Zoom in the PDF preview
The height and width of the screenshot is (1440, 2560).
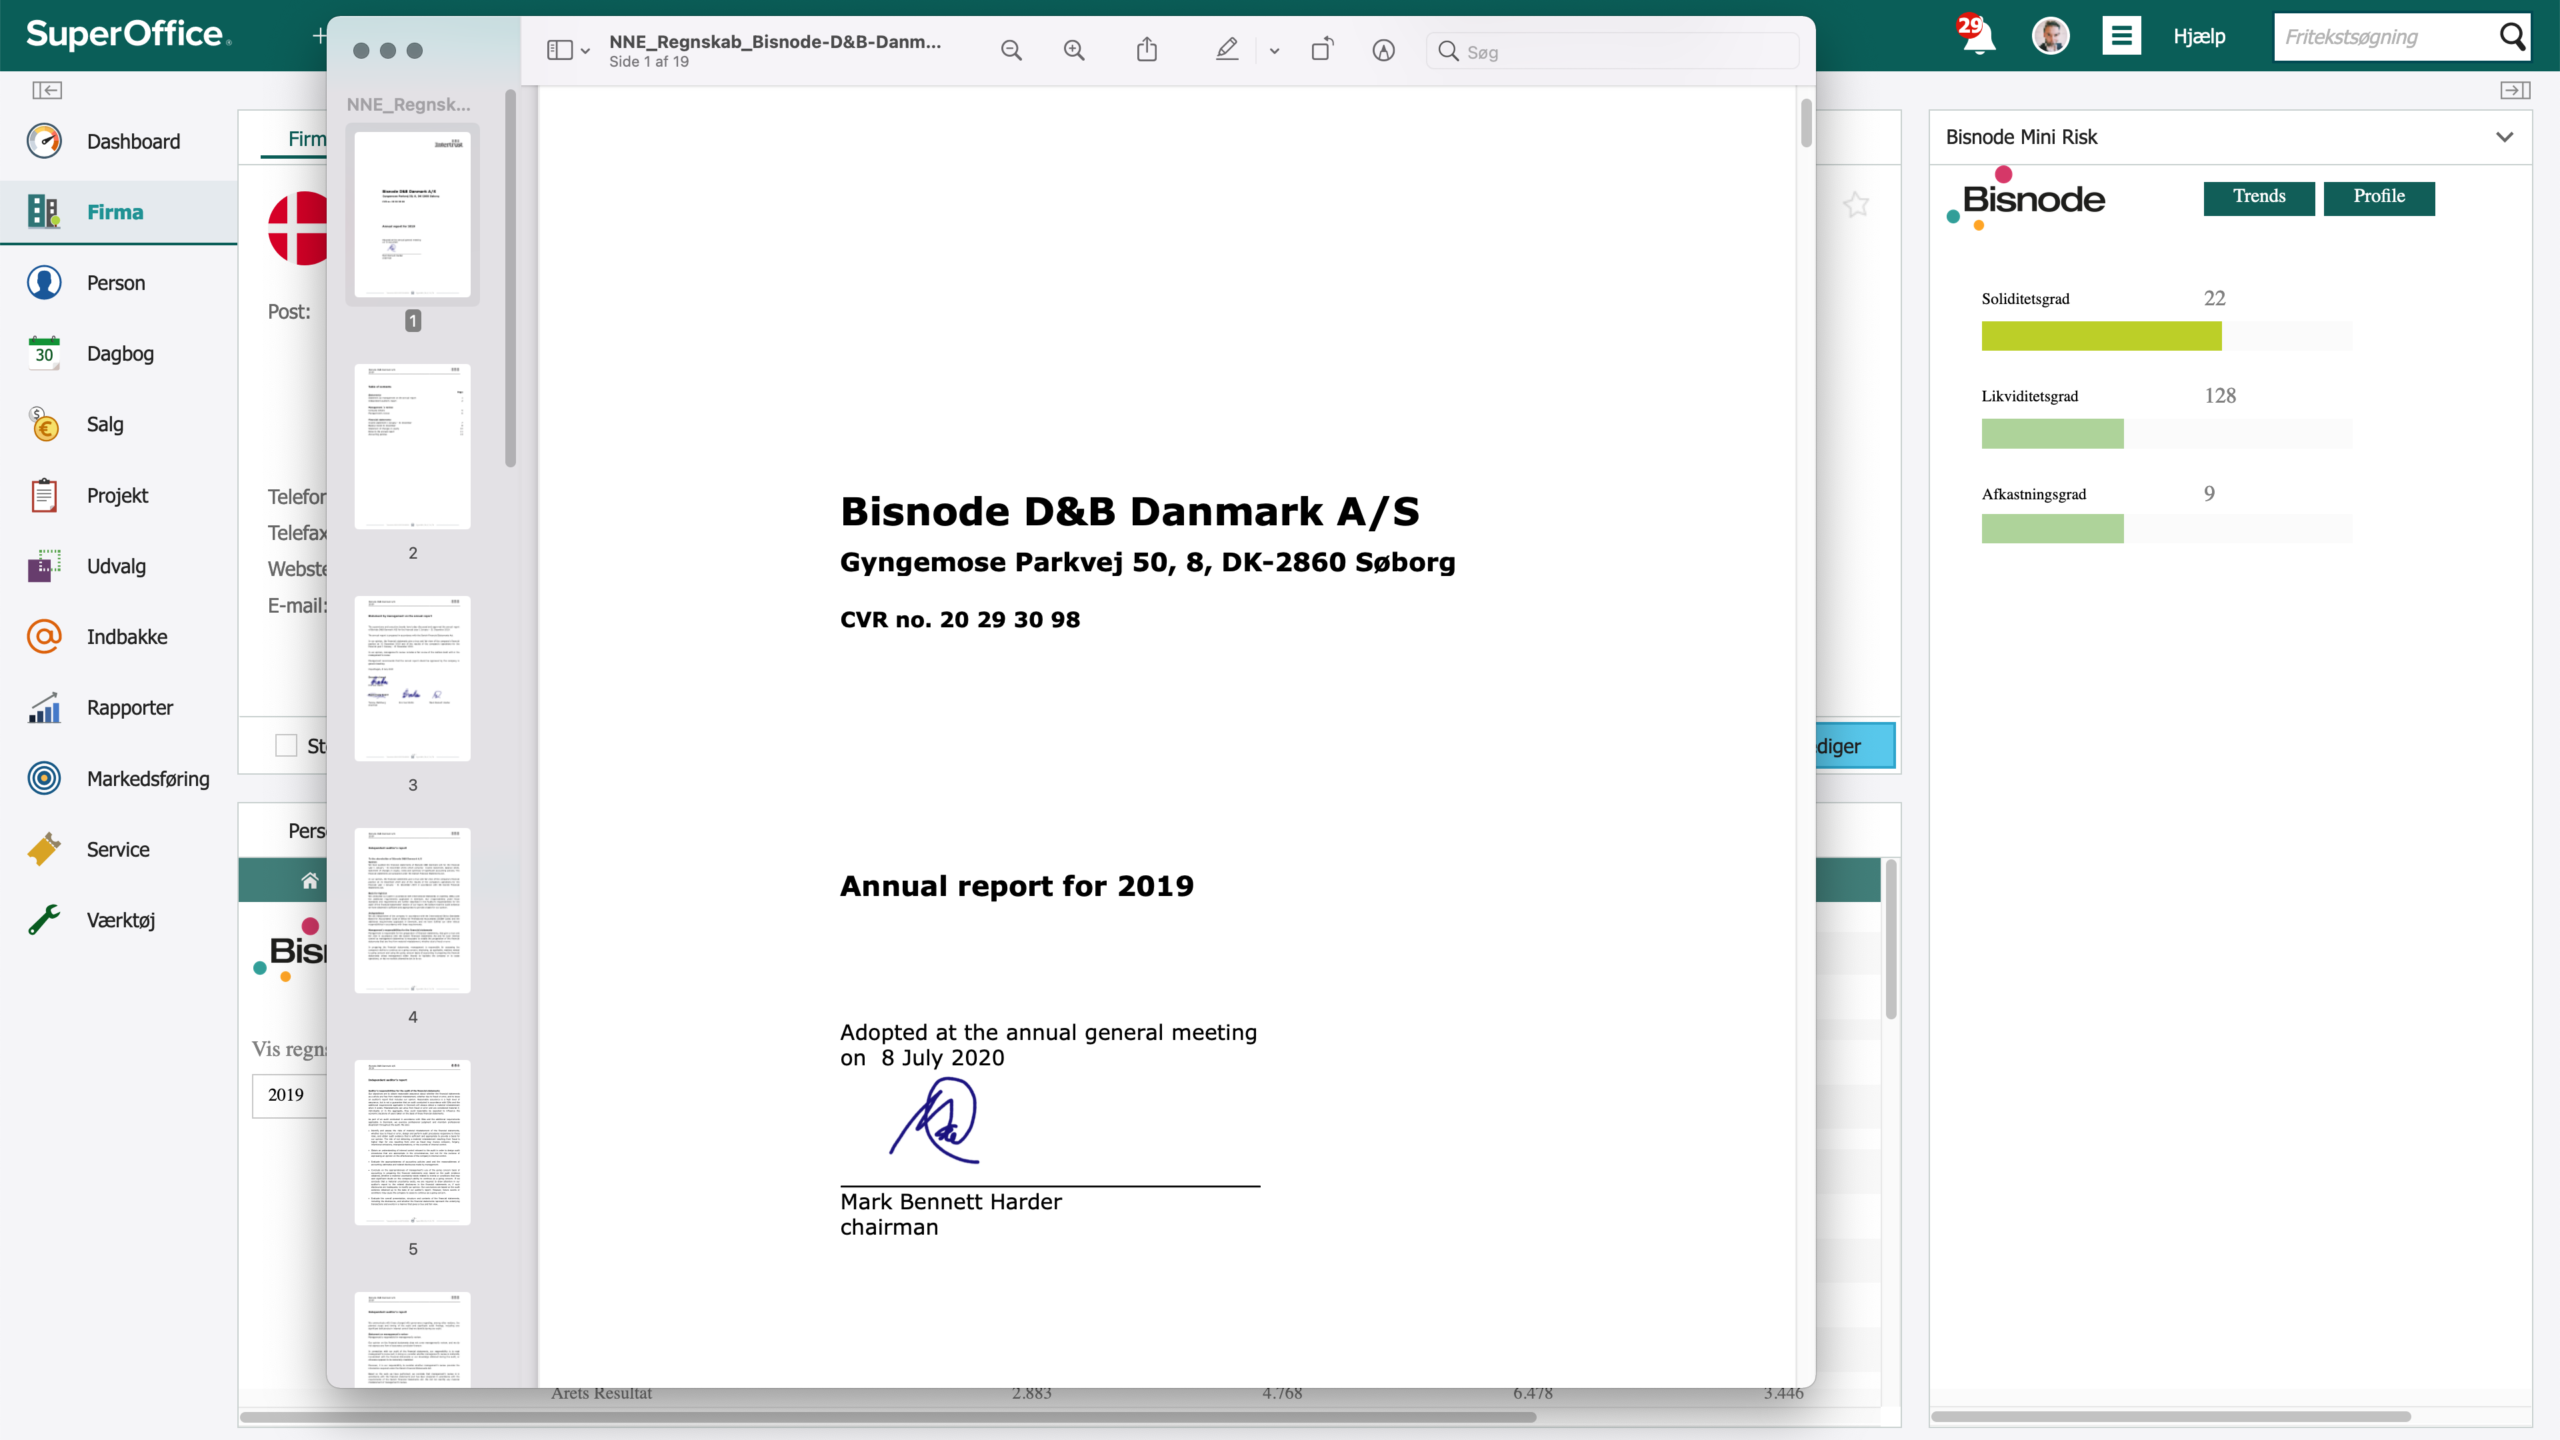pyautogui.click(x=1074, y=51)
